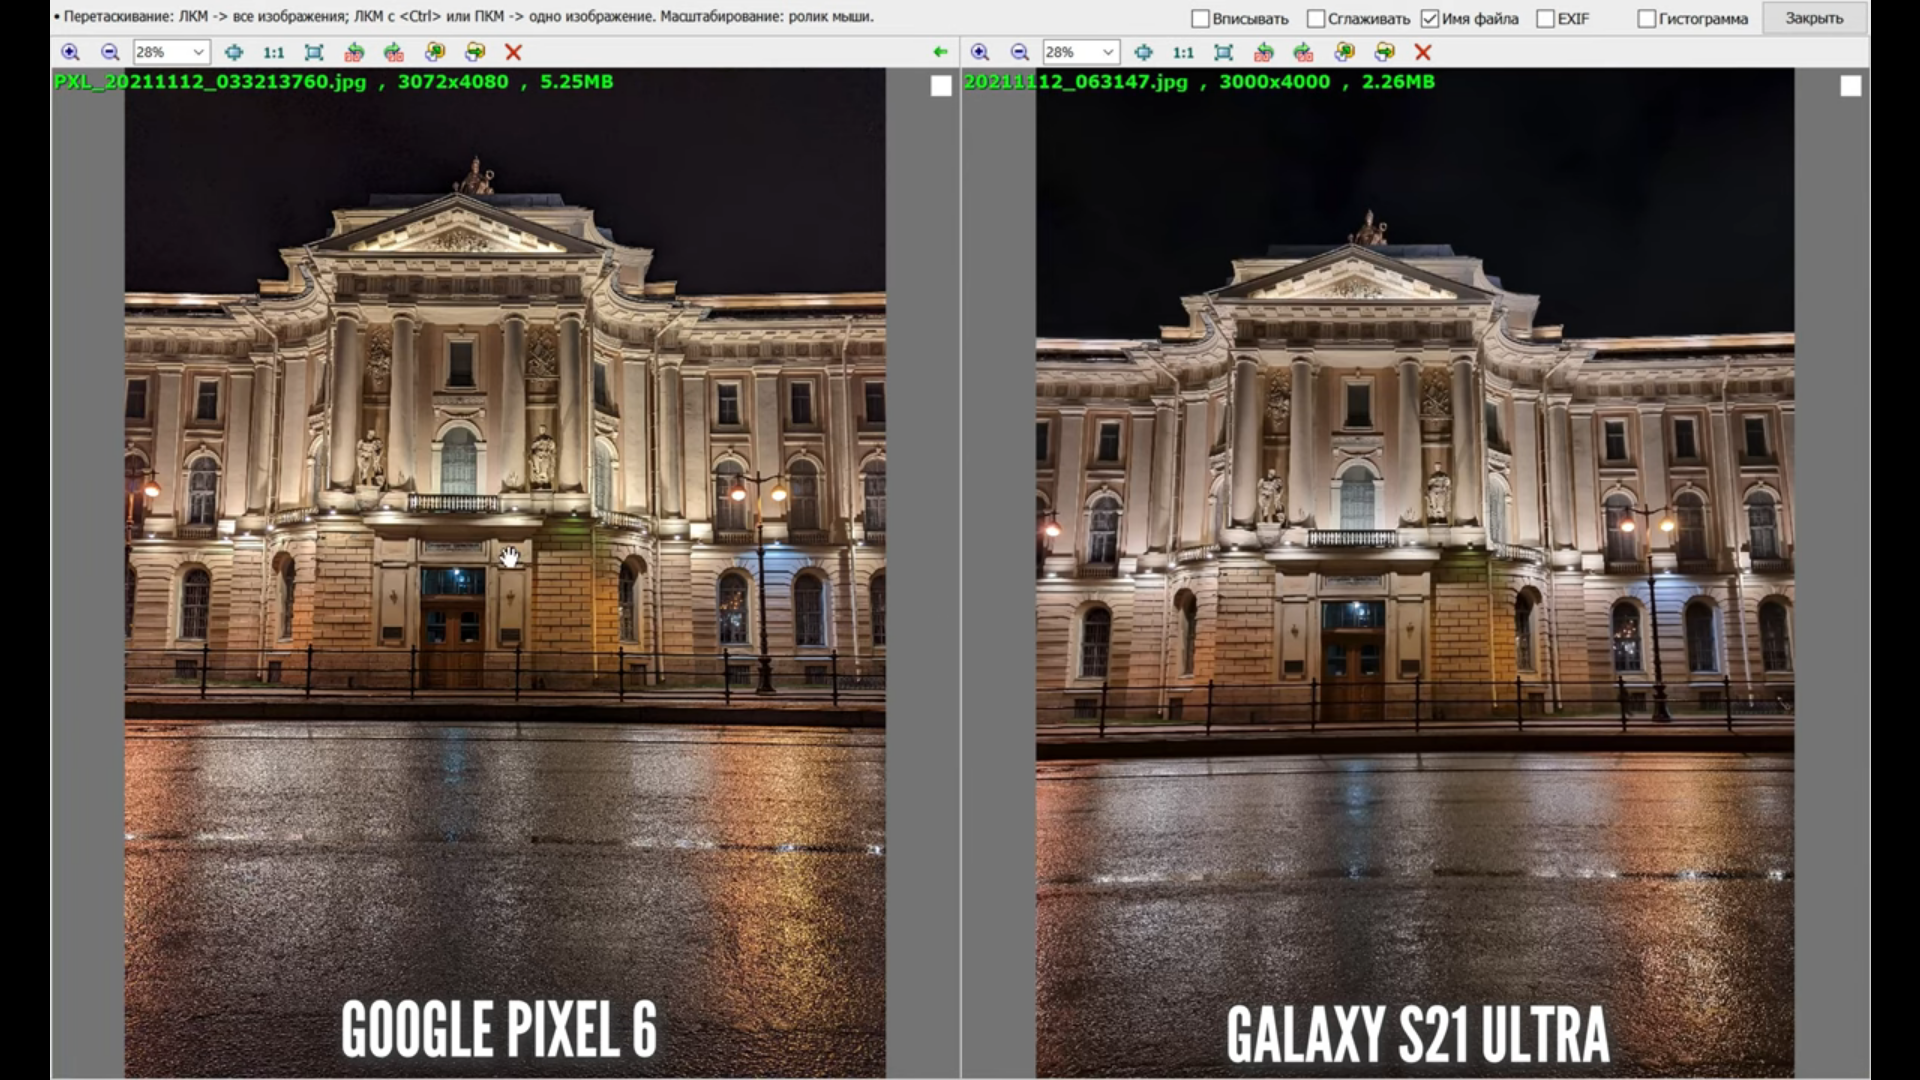The image size is (1920, 1080).
Task: Set left pane to 1:1 scale
Action: tap(274, 52)
